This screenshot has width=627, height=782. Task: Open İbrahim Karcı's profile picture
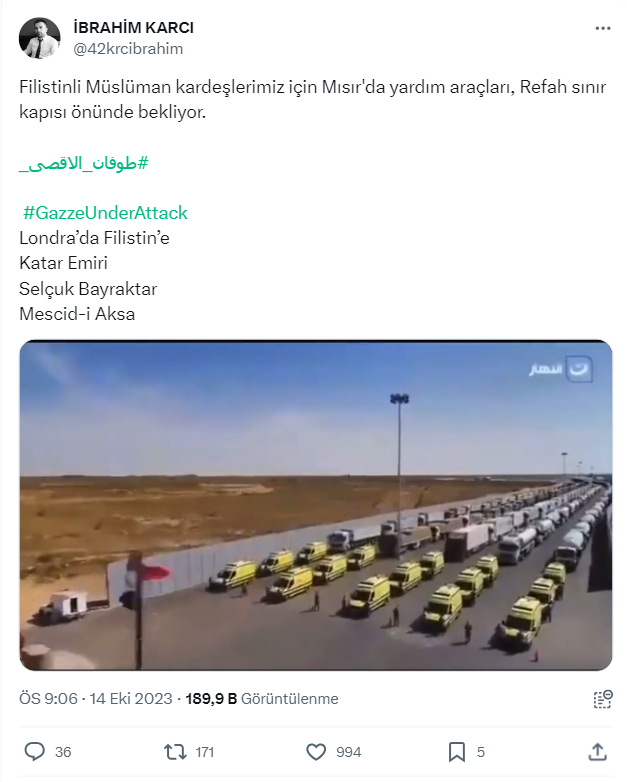[39, 38]
